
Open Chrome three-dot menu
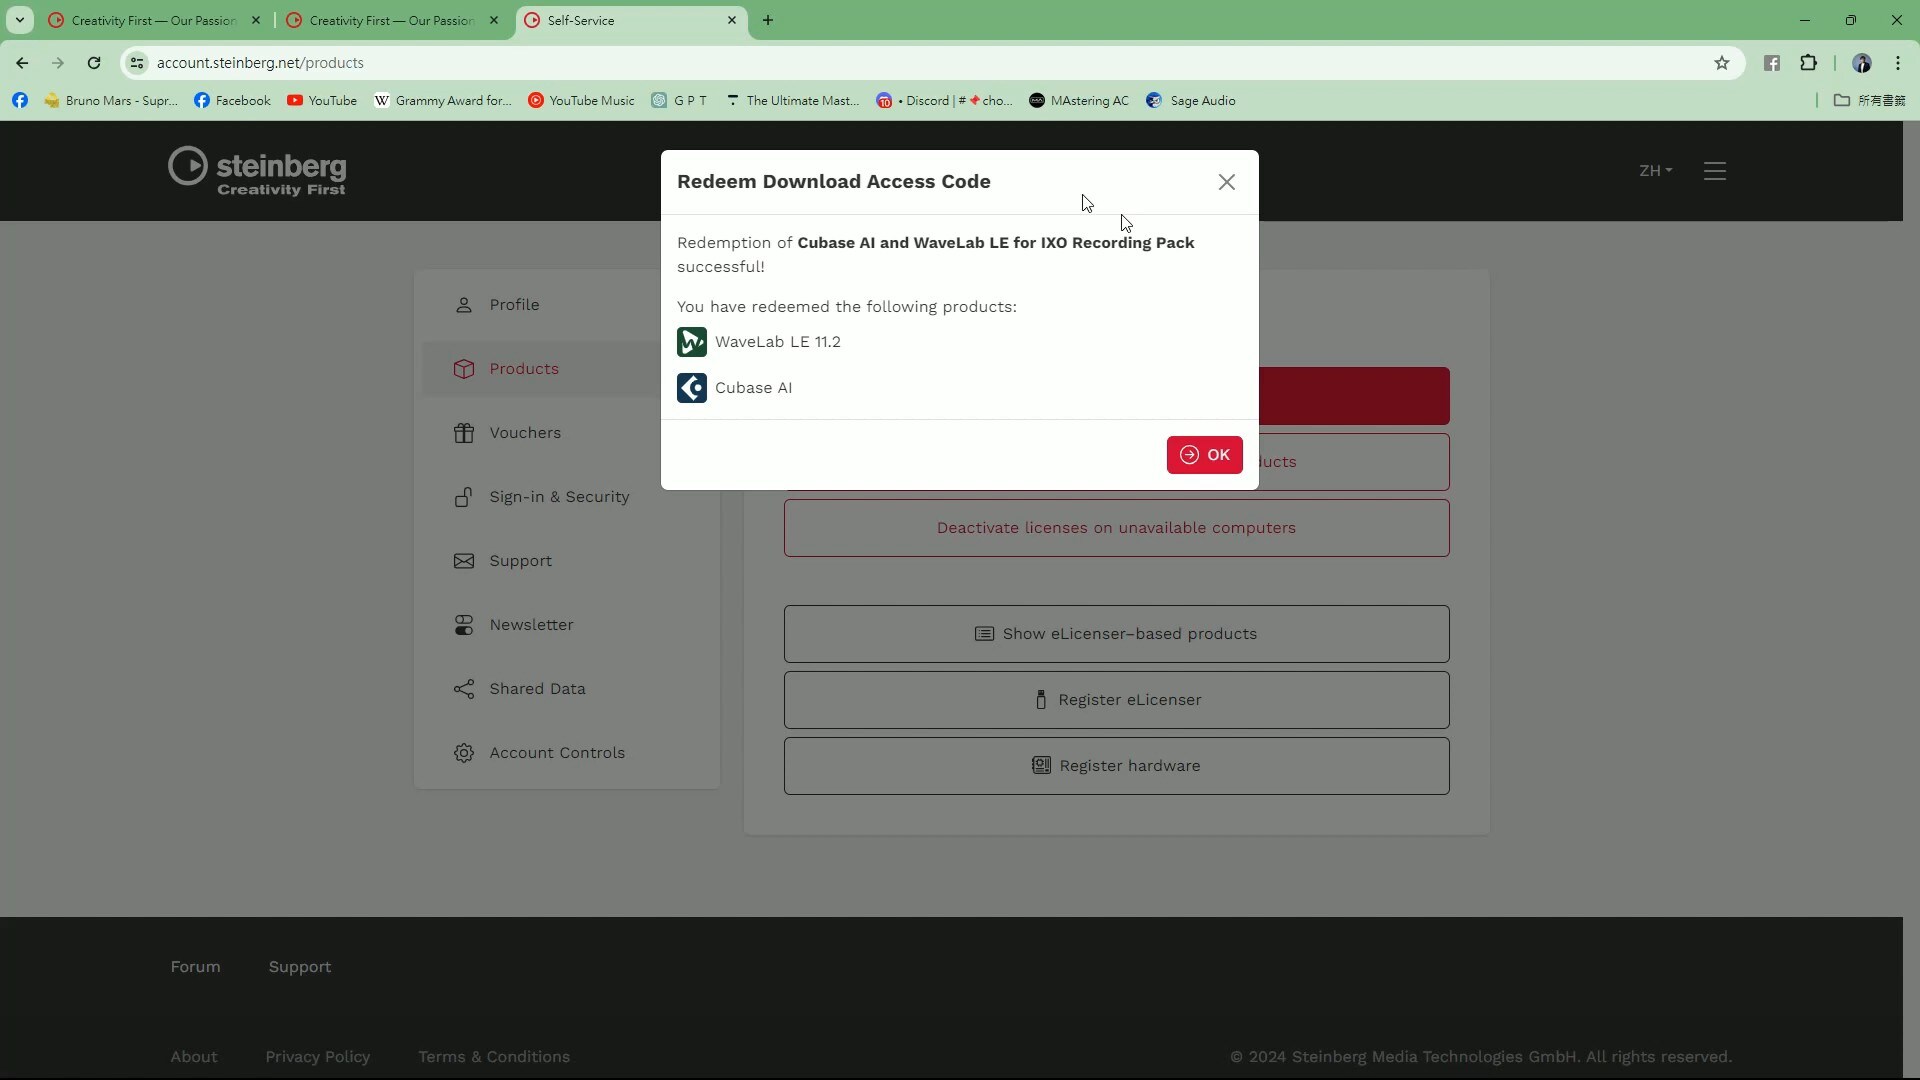1897,63
